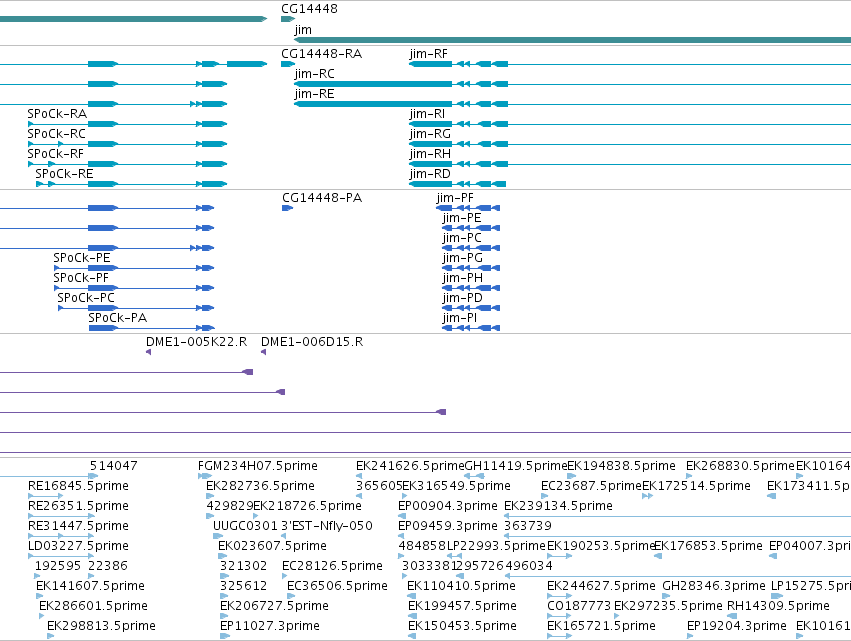Click the GH28346.3prime EST label
The height and width of the screenshot is (641, 851).
[x=714, y=587]
